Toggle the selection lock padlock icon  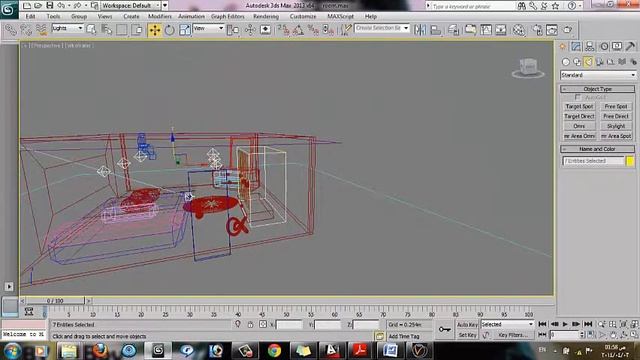tap(251, 324)
